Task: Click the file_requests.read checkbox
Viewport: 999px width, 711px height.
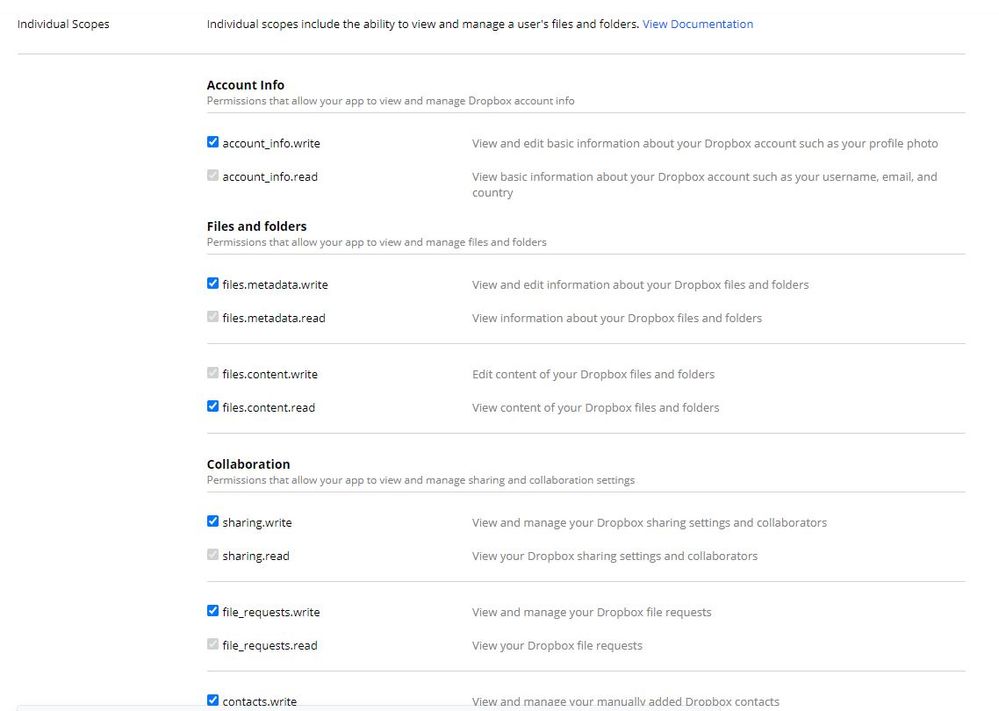Action: [213, 645]
